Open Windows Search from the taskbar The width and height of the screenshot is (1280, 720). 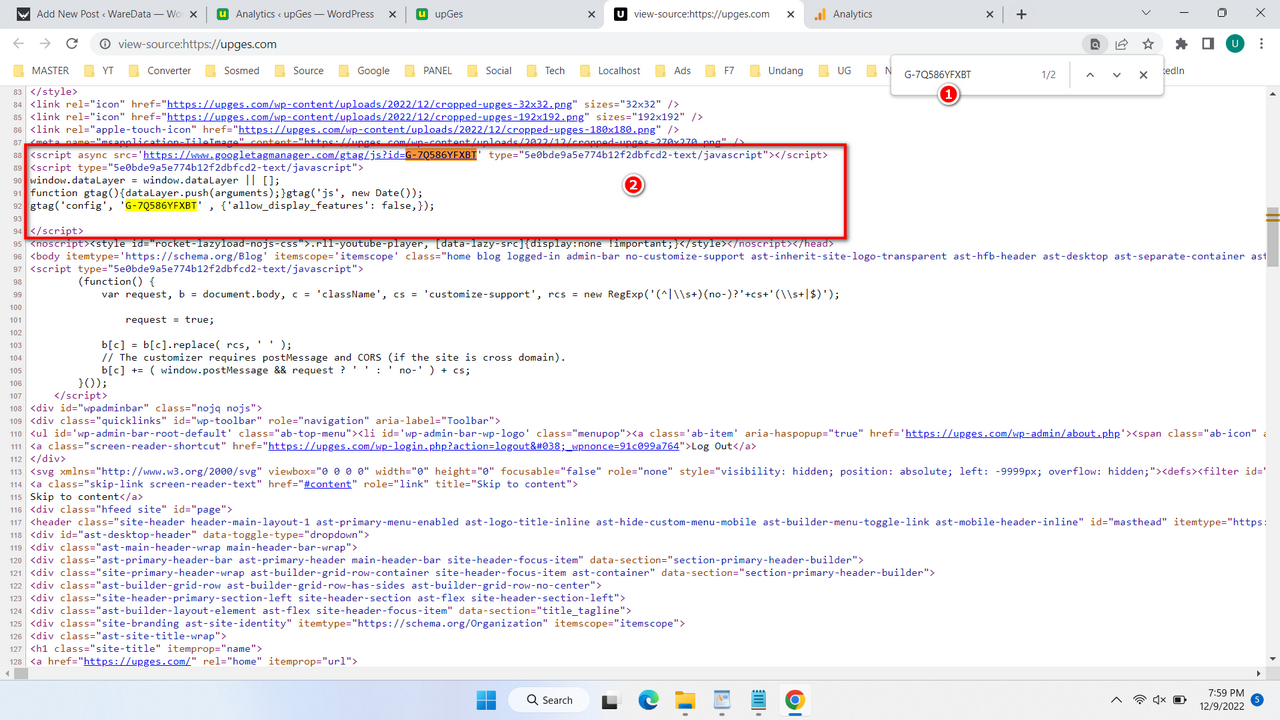[x=548, y=700]
